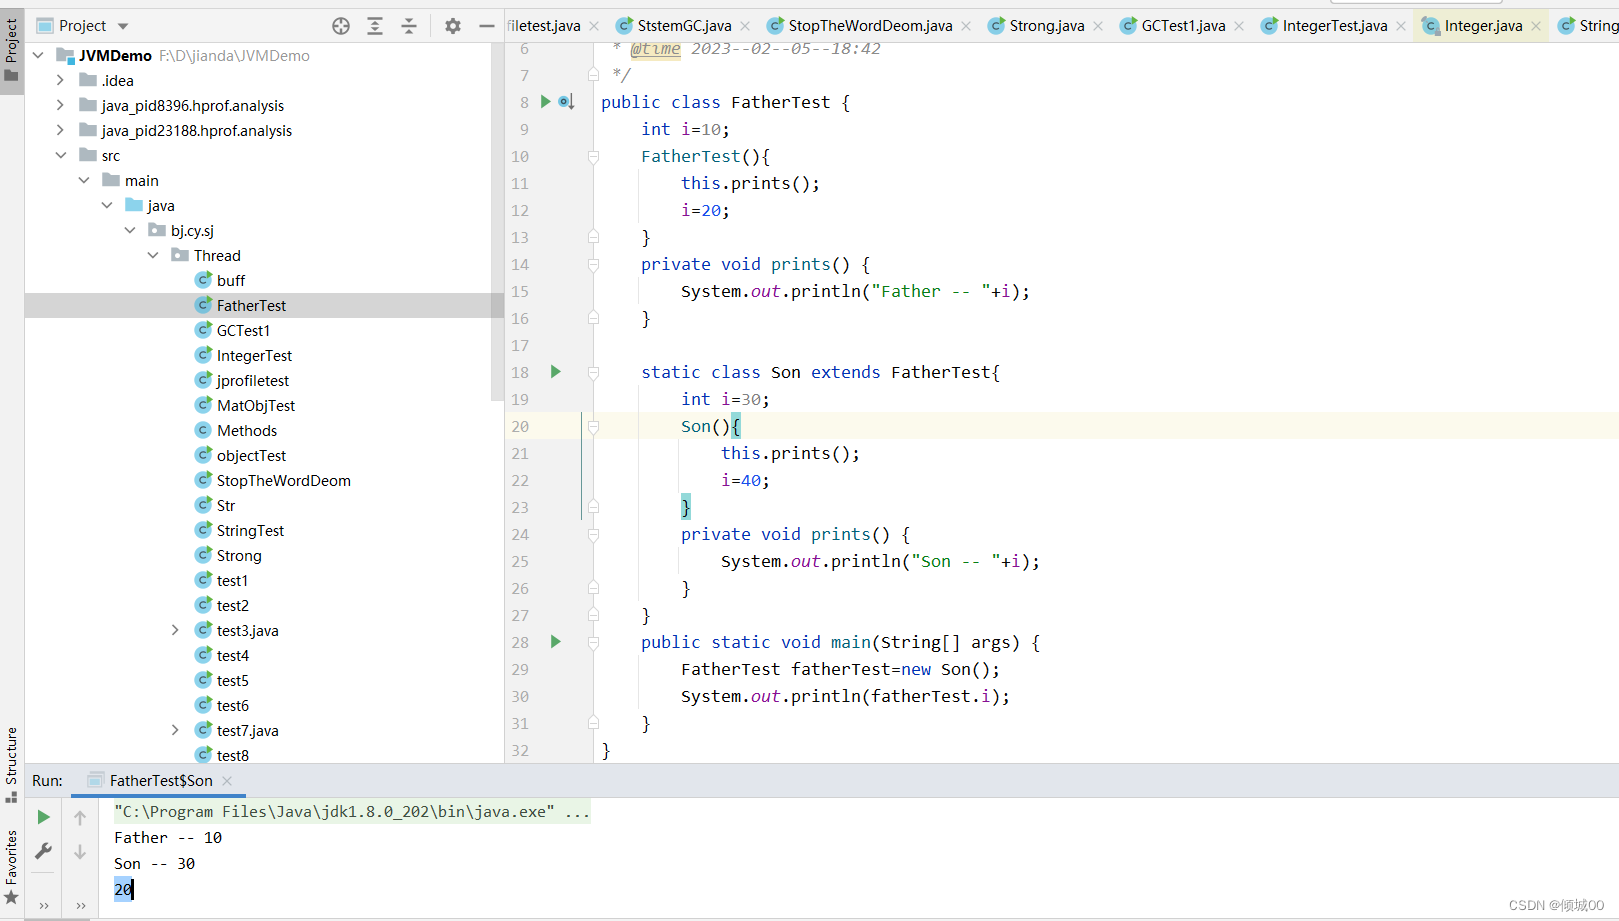
Task: Click the wrench settings icon in Run panel
Action: [x=44, y=851]
